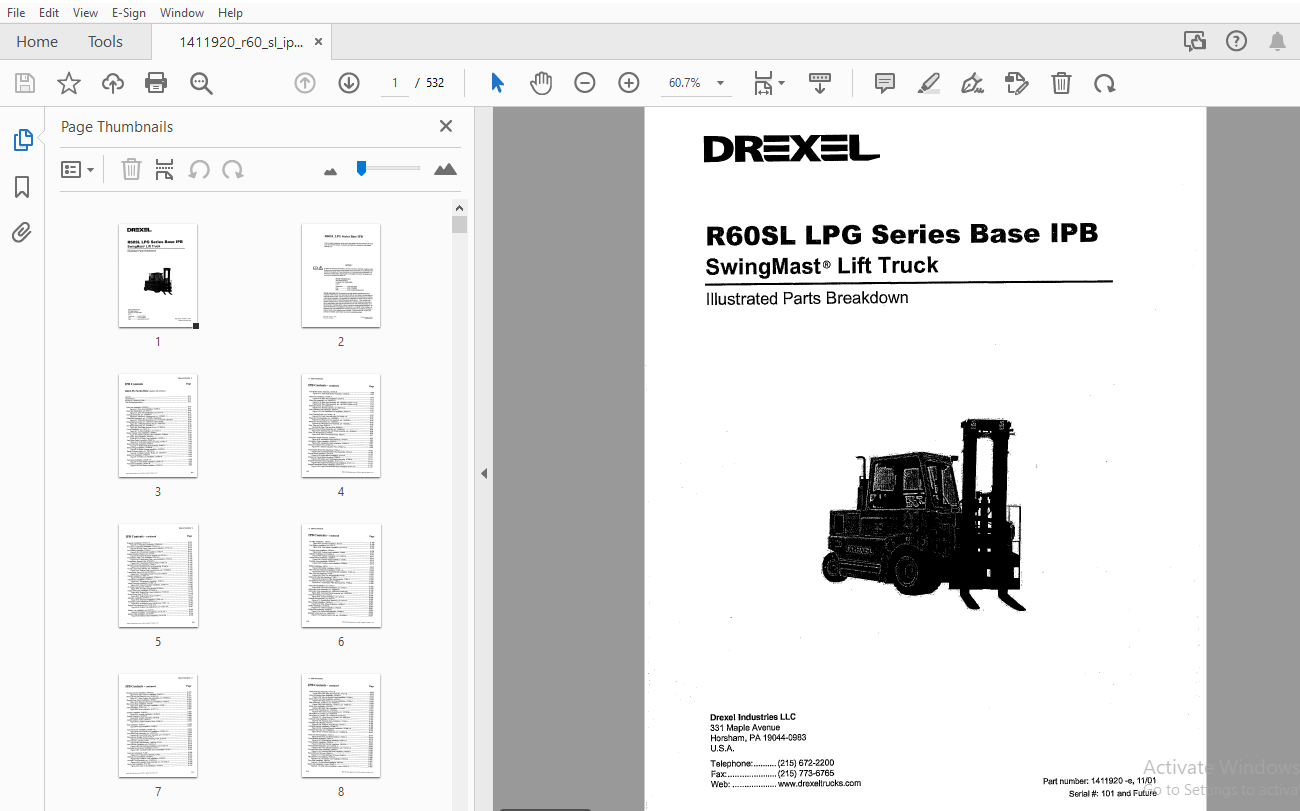This screenshot has height=811, width=1300.
Task: Bookmark the file with the star icon
Action: click(x=68, y=83)
